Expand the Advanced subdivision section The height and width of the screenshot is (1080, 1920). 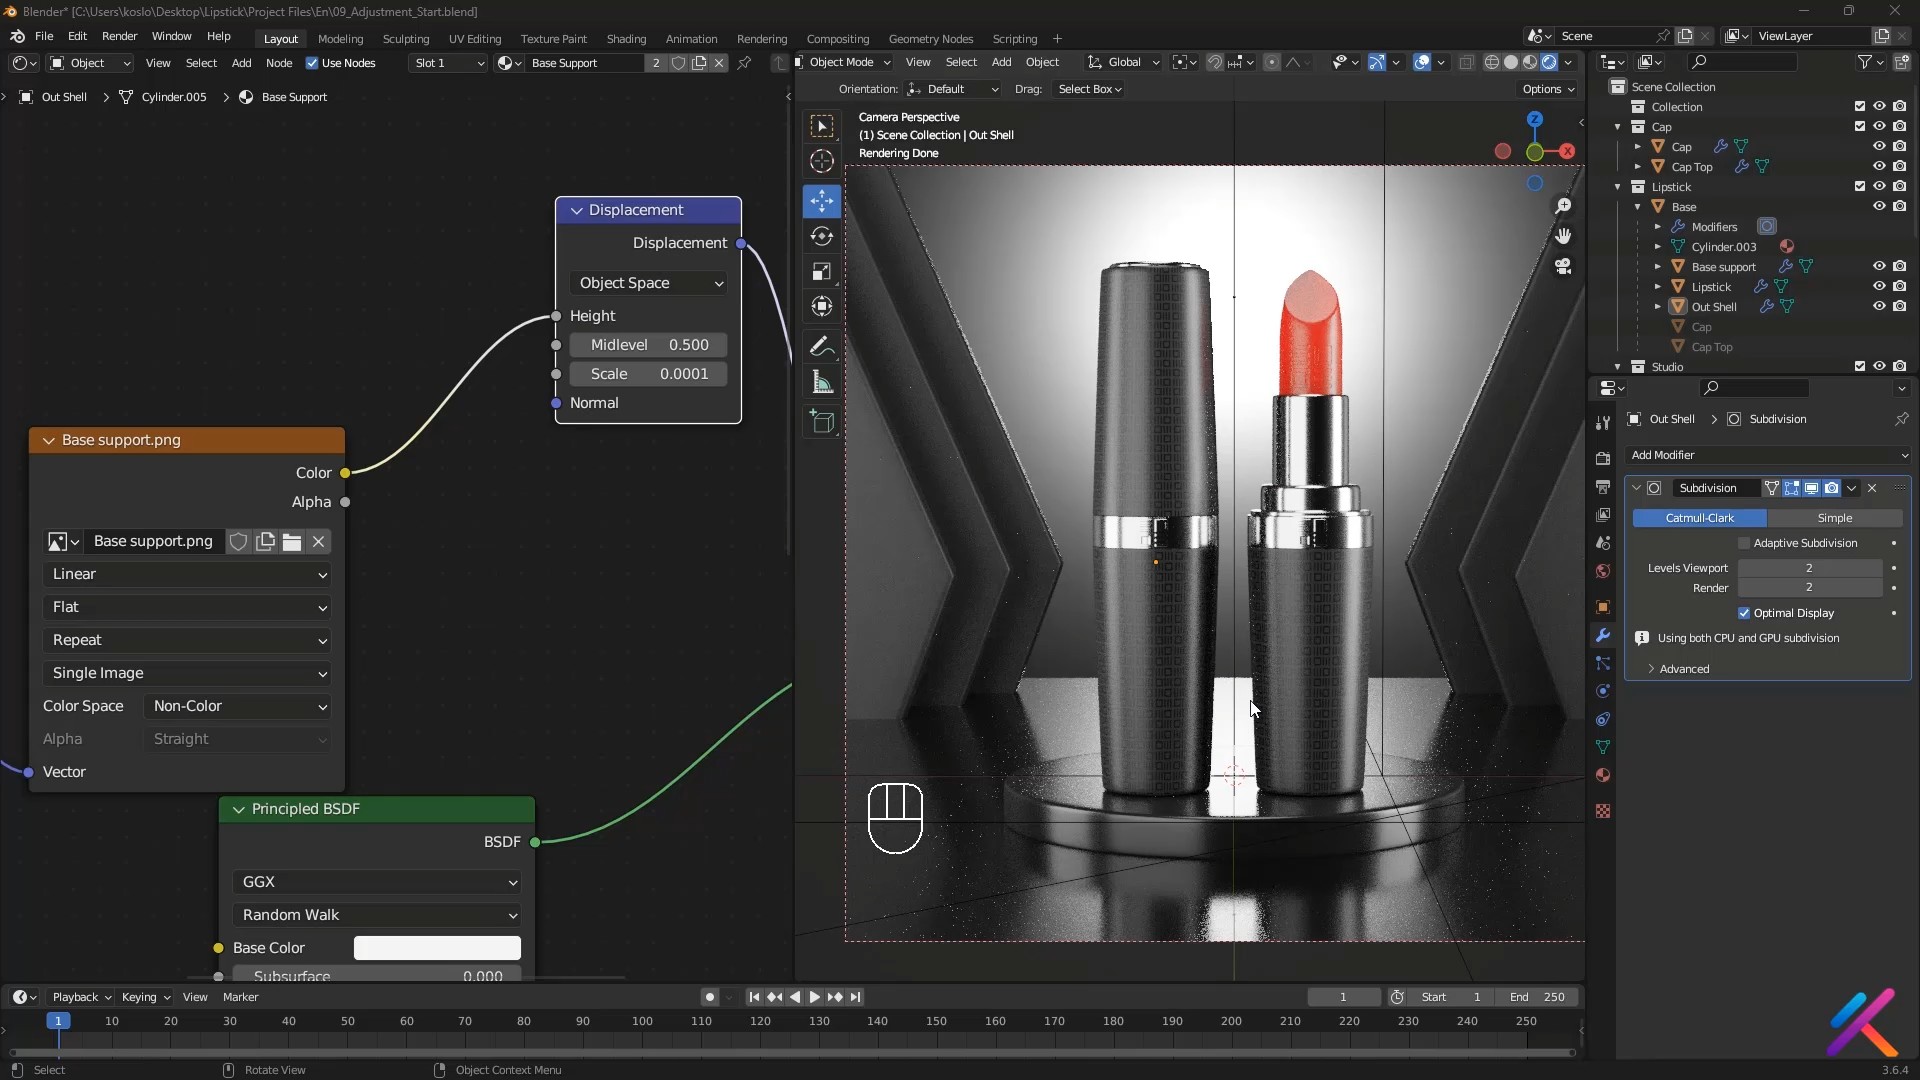(1684, 669)
